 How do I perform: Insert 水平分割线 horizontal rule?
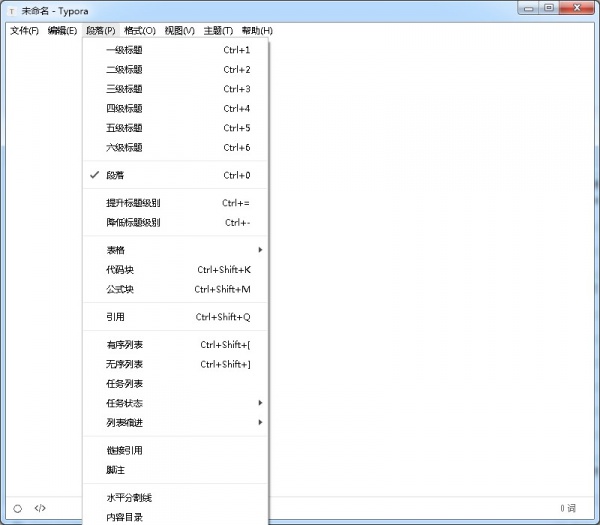(x=129, y=498)
